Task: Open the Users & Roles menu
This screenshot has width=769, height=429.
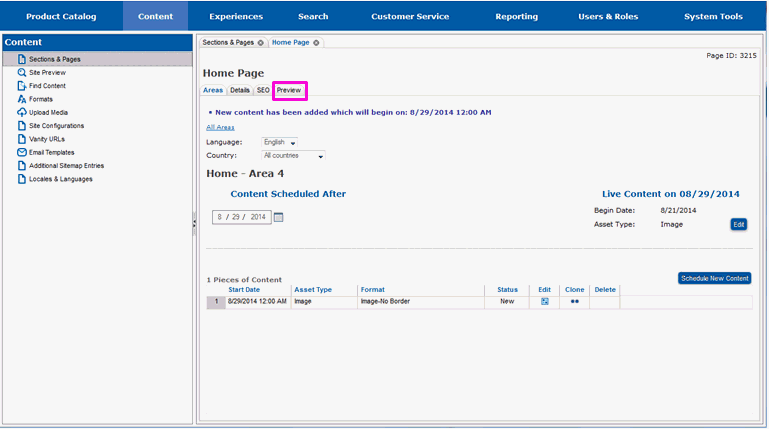Action: click(608, 16)
